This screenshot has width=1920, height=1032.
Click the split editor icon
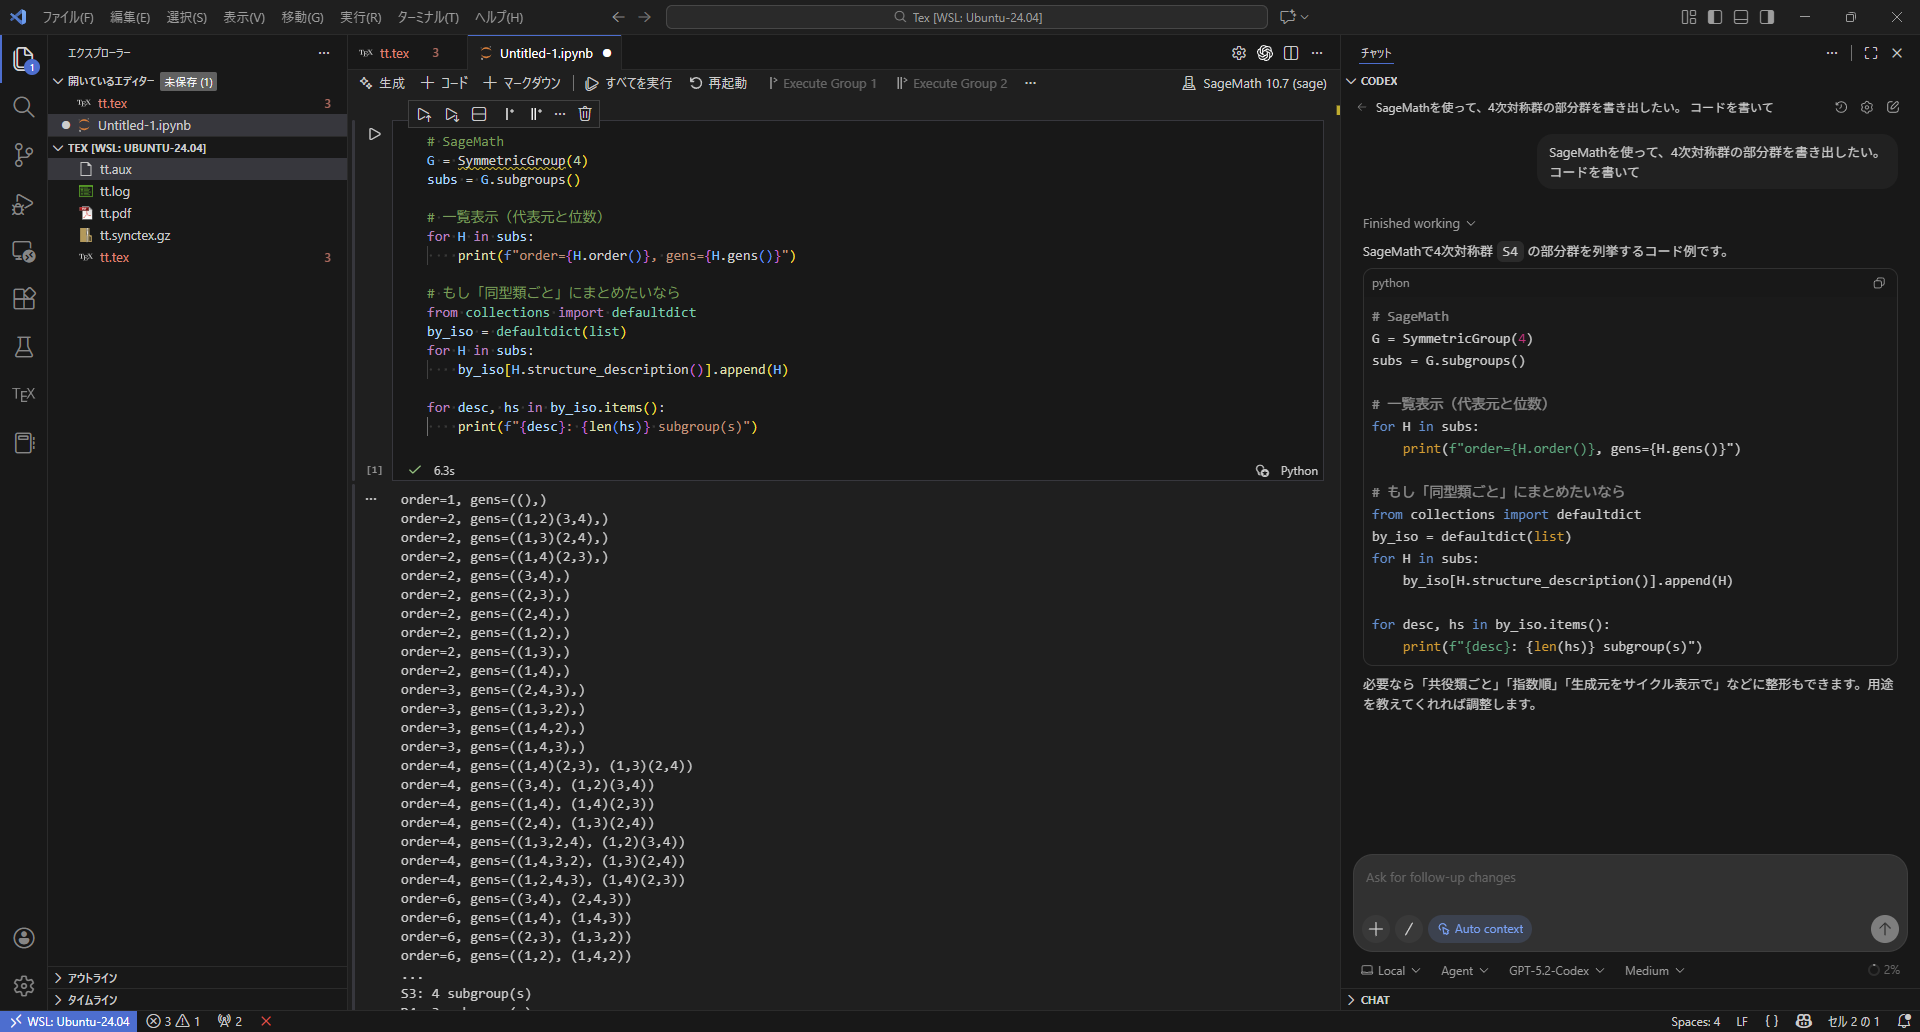click(1291, 53)
